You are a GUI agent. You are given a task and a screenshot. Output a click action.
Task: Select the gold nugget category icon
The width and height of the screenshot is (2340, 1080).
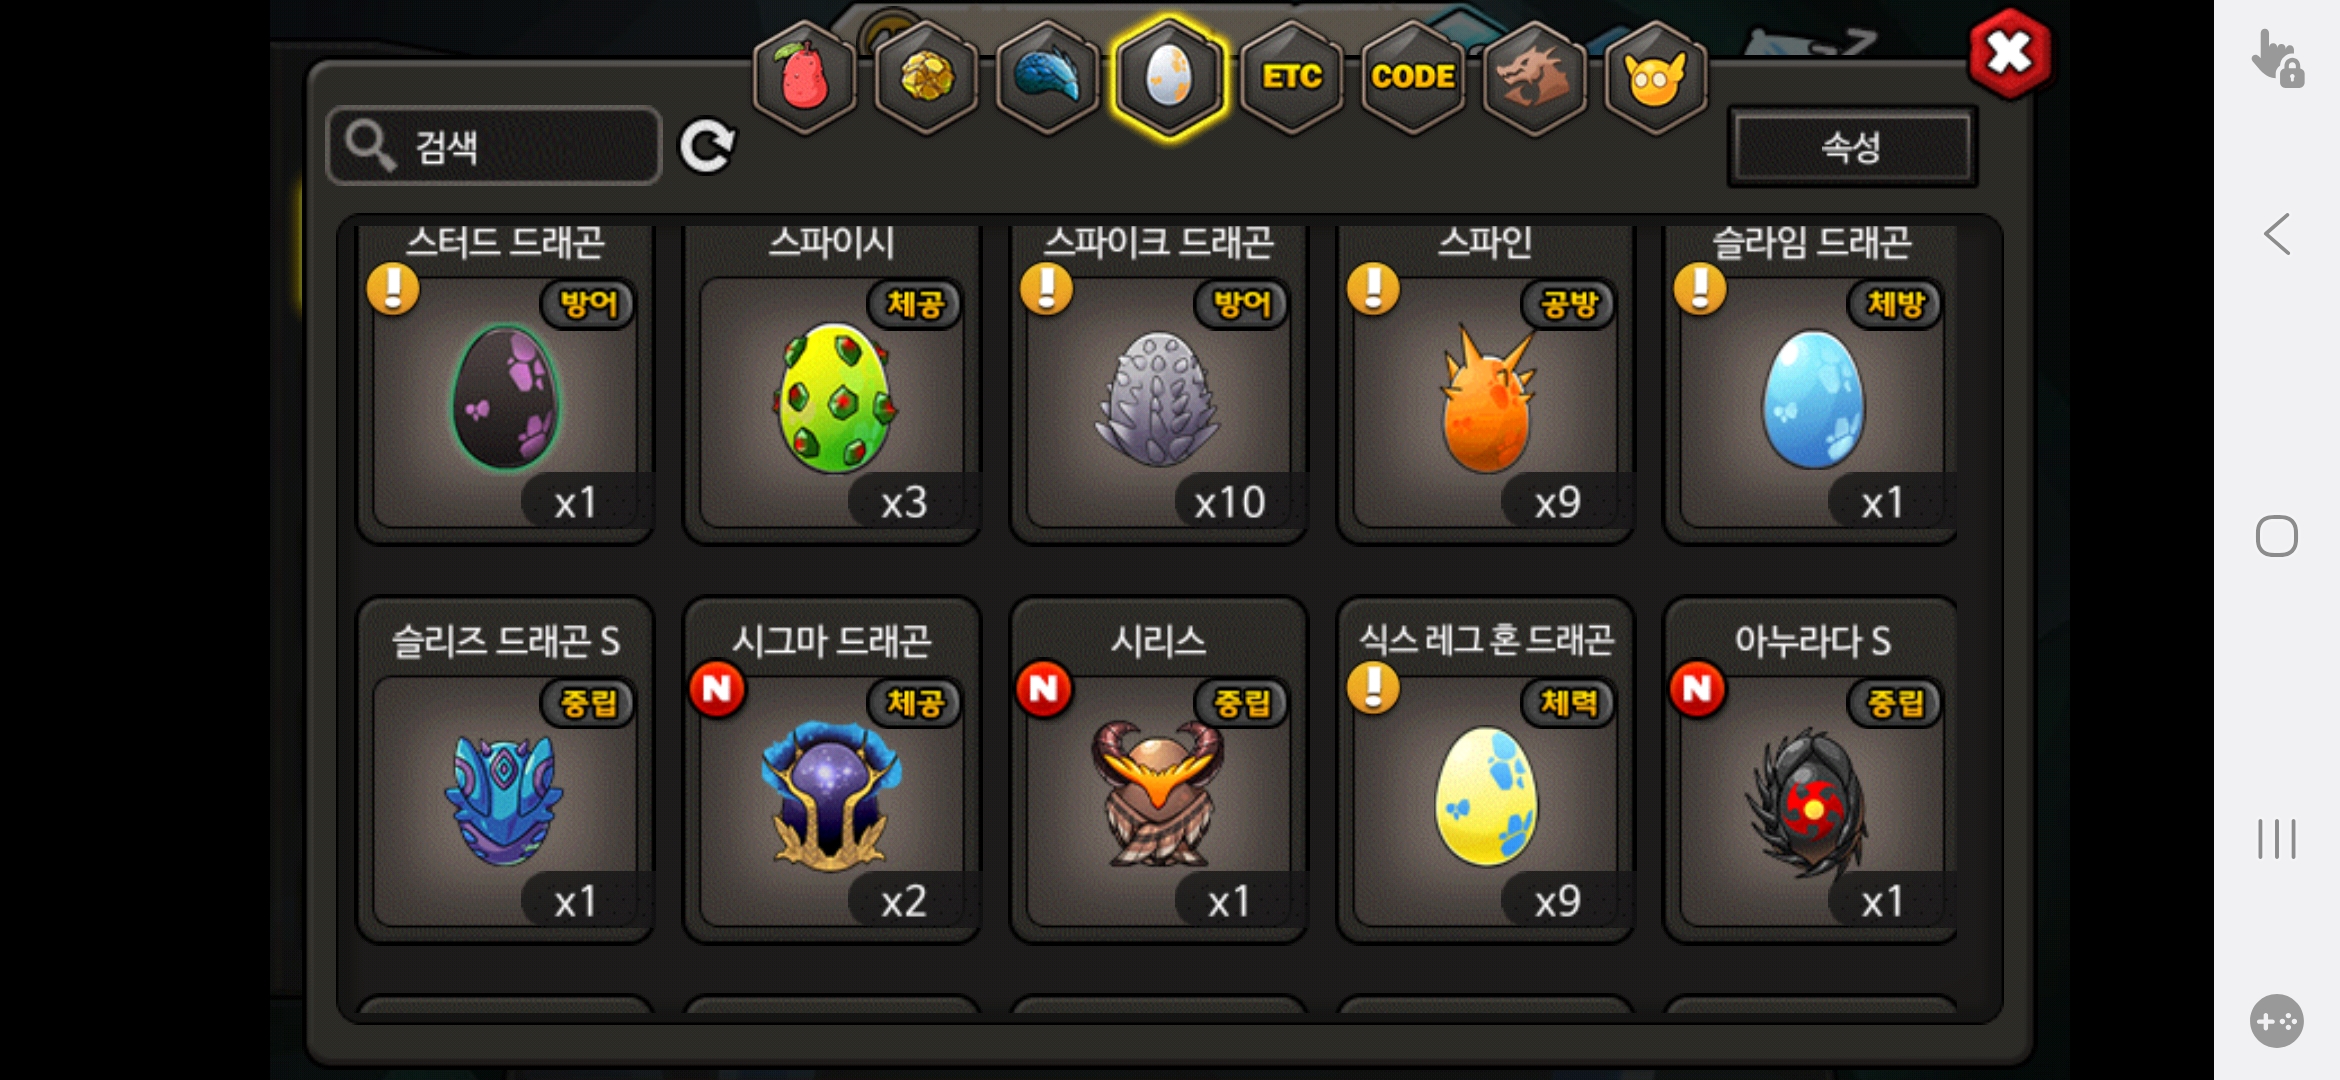pos(927,77)
